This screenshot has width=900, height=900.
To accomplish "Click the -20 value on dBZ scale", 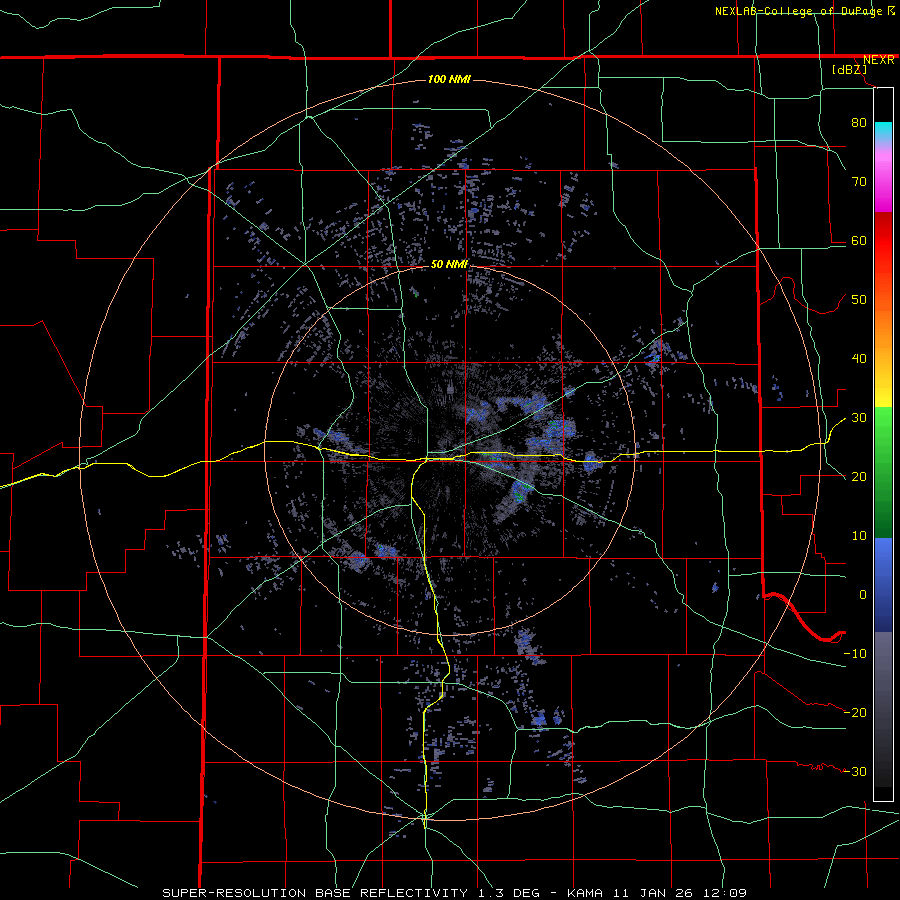I will click(x=855, y=713).
